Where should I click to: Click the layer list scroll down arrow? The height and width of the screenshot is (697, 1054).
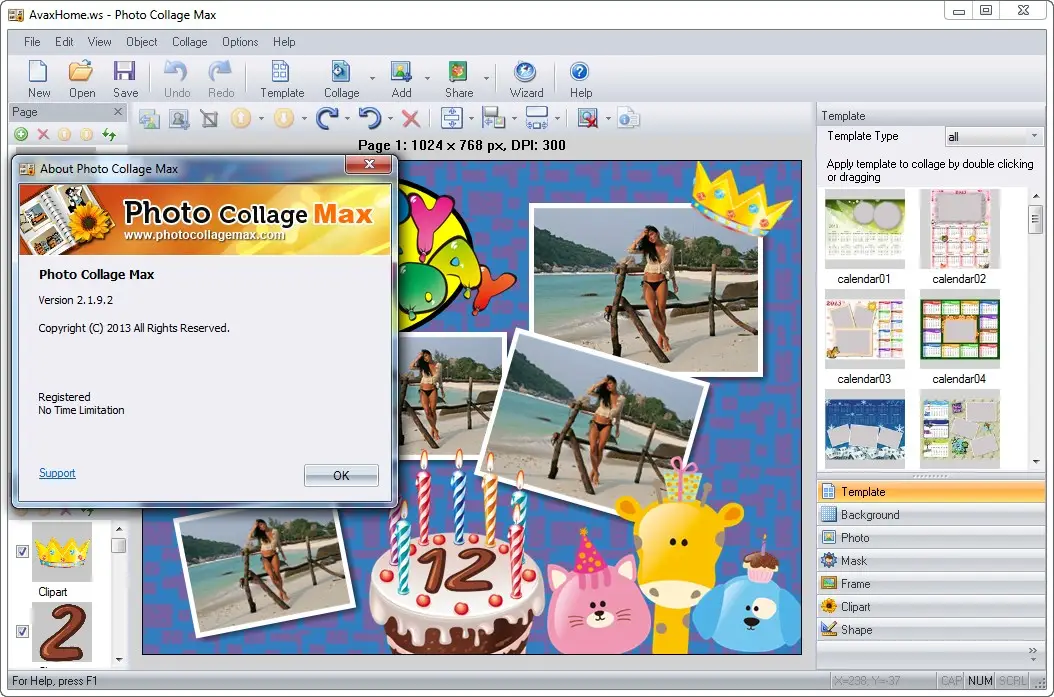click(x=119, y=659)
